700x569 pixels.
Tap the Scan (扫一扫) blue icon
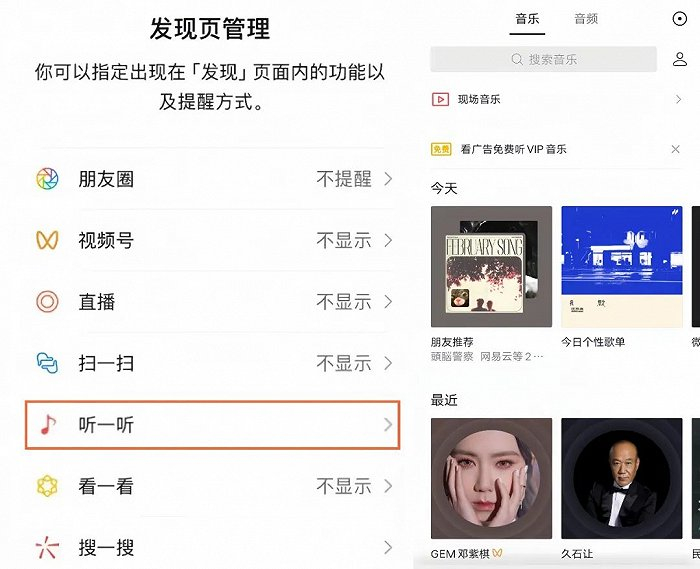point(47,363)
